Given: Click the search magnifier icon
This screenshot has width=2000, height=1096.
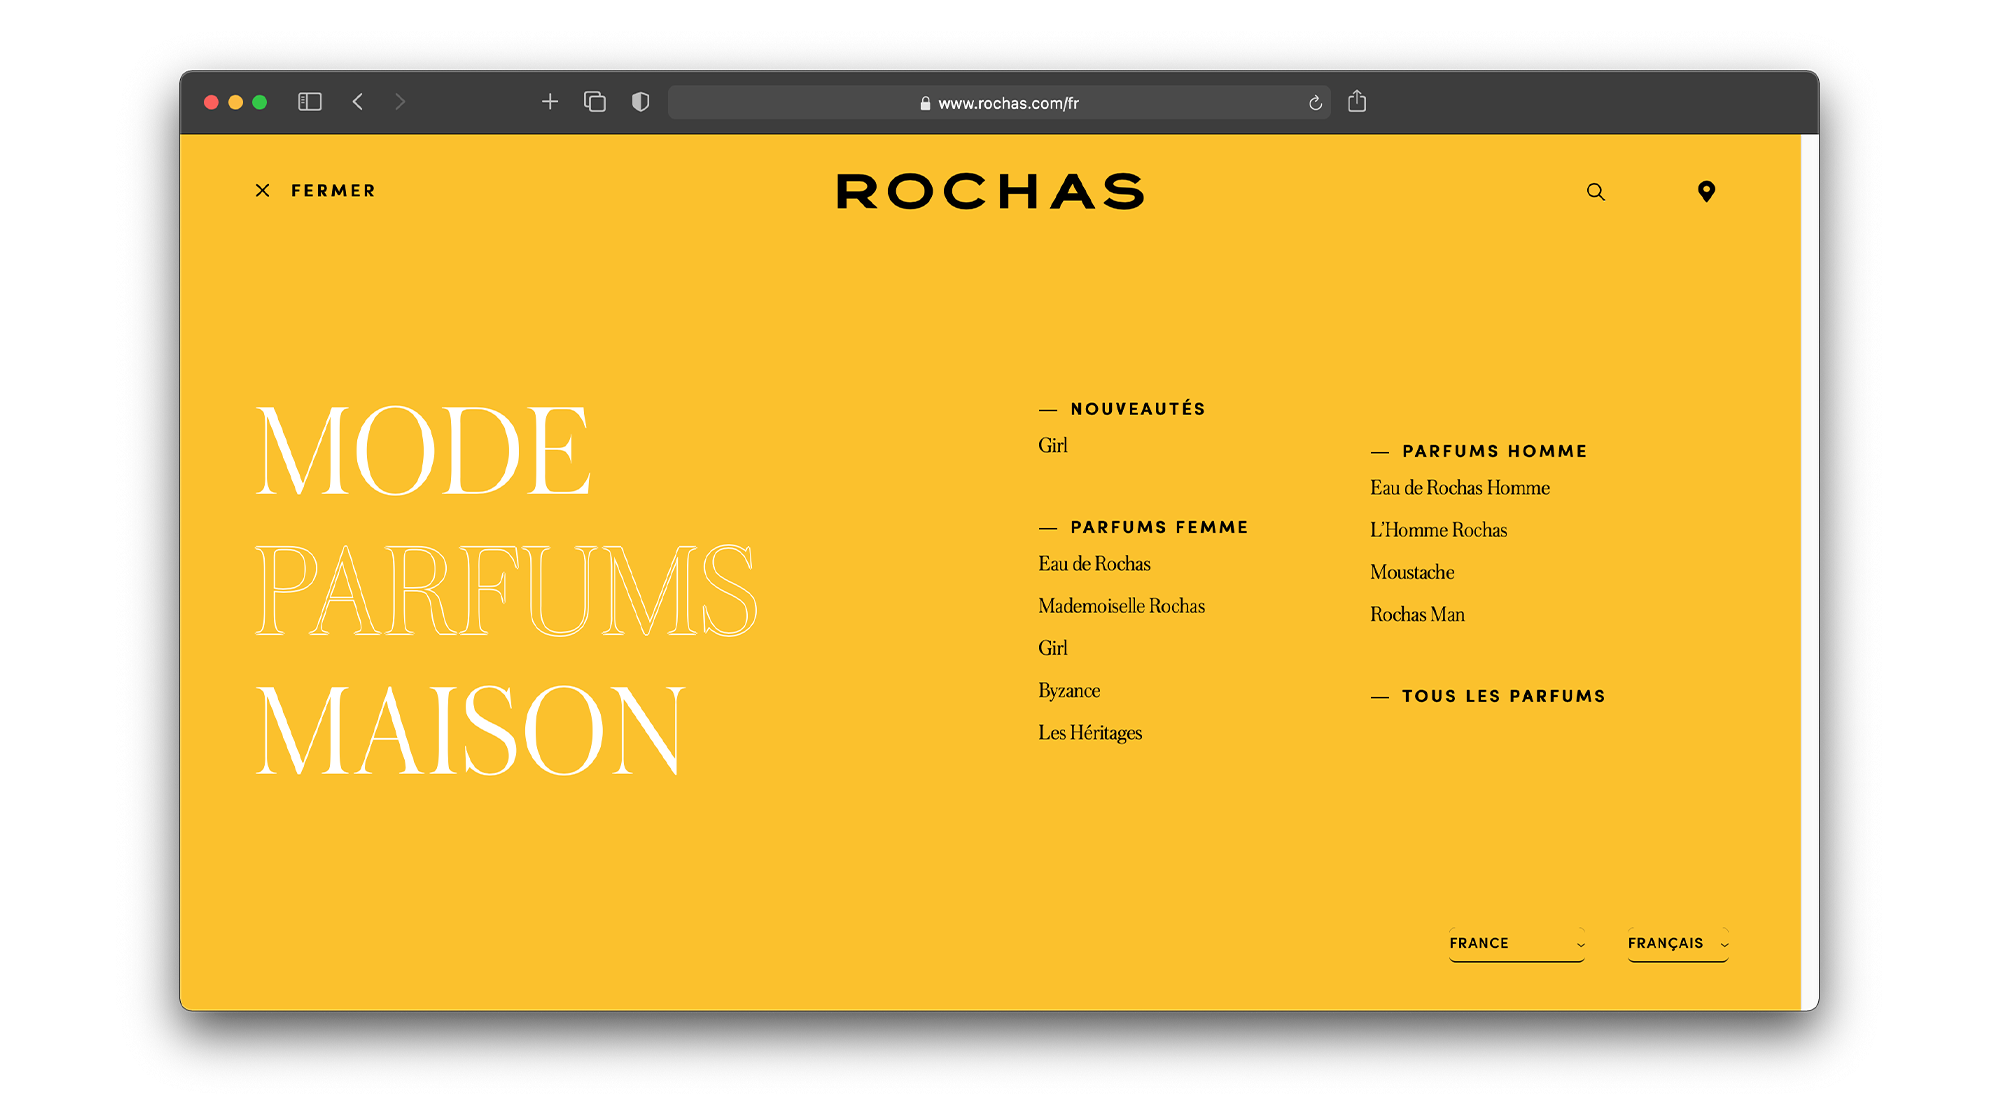Looking at the screenshot, I should 1595,192.
